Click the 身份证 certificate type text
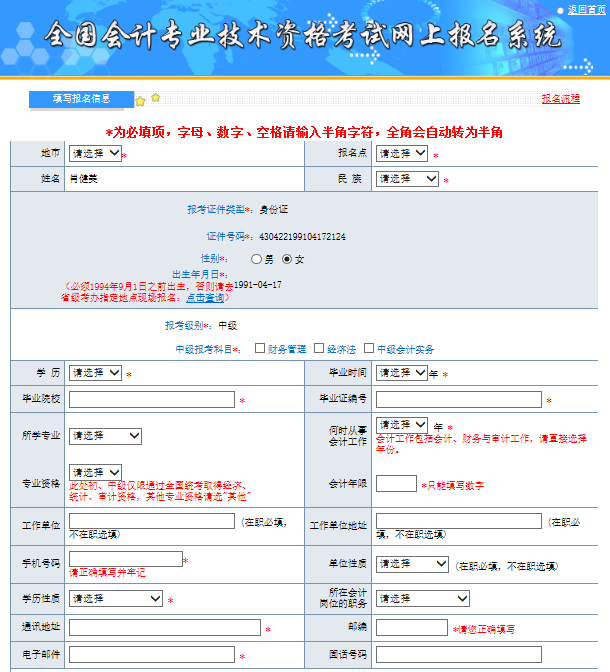 pos(273,210)
